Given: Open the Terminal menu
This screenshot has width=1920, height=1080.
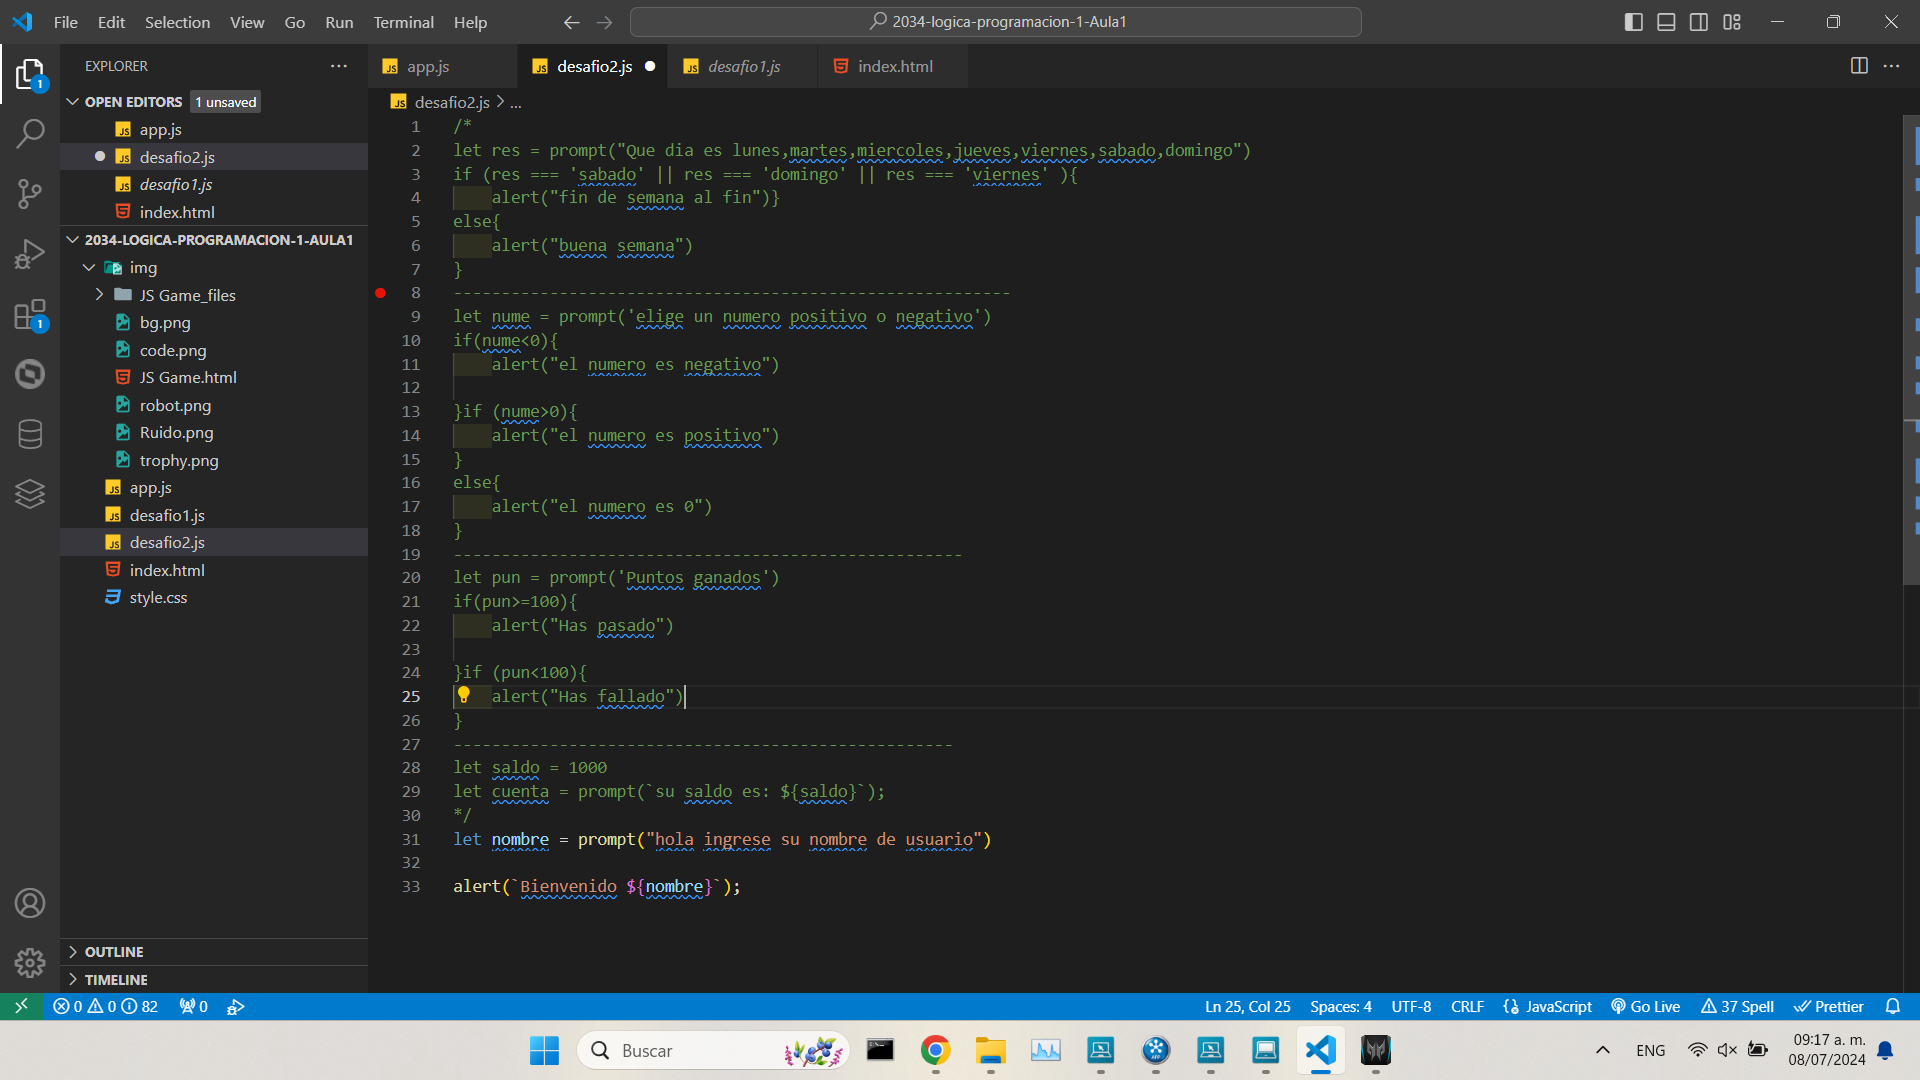Looking at the screenshot, I should (x=403, y=22).
